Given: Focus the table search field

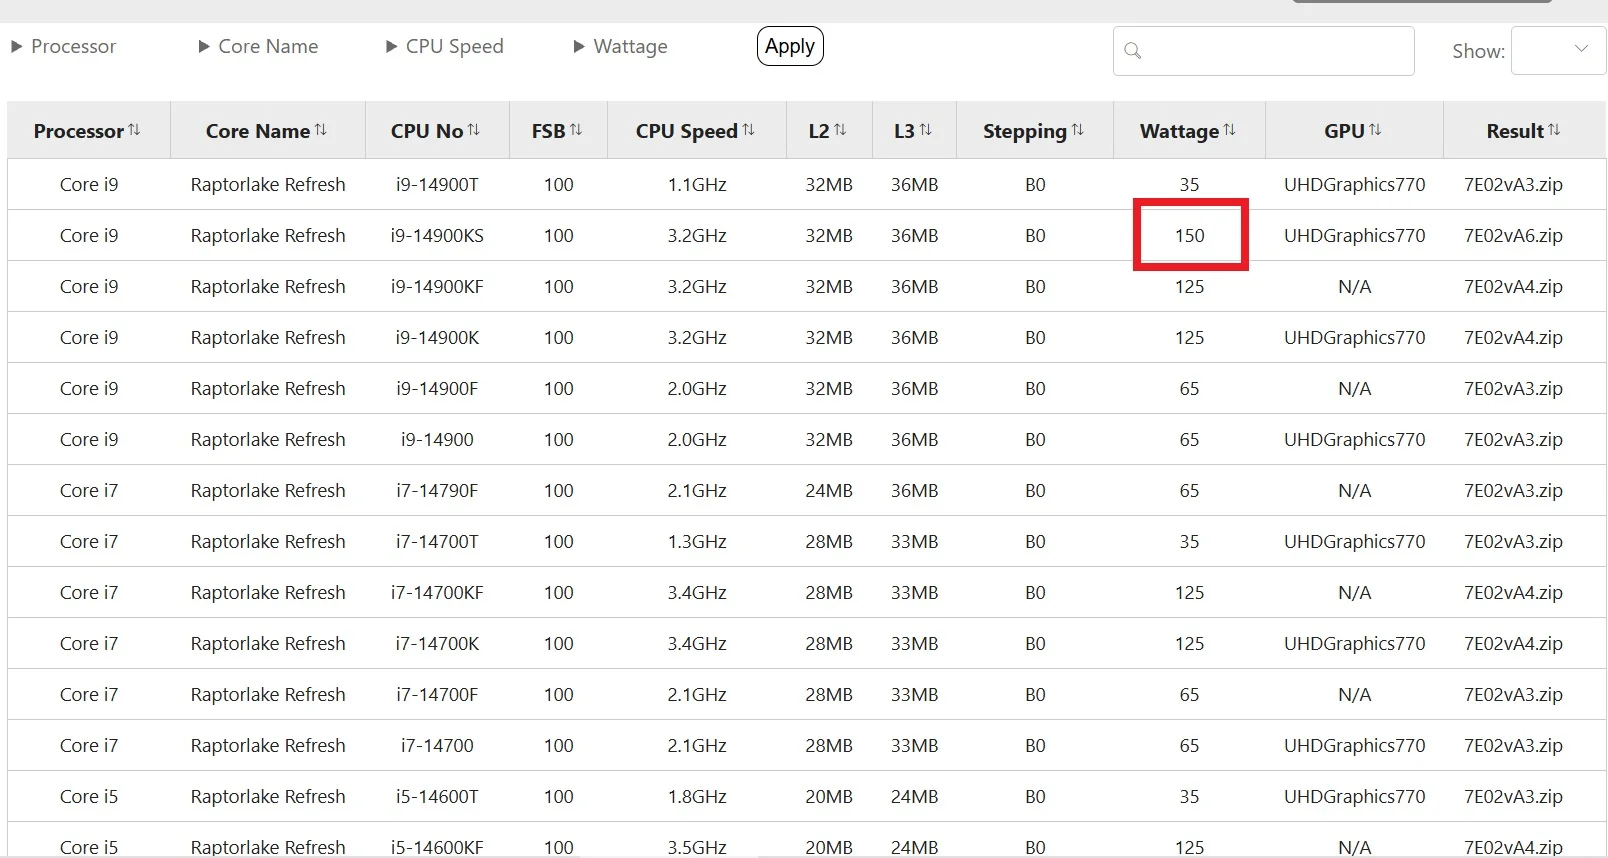Looking at the screenshot, I should point(1264,51).
